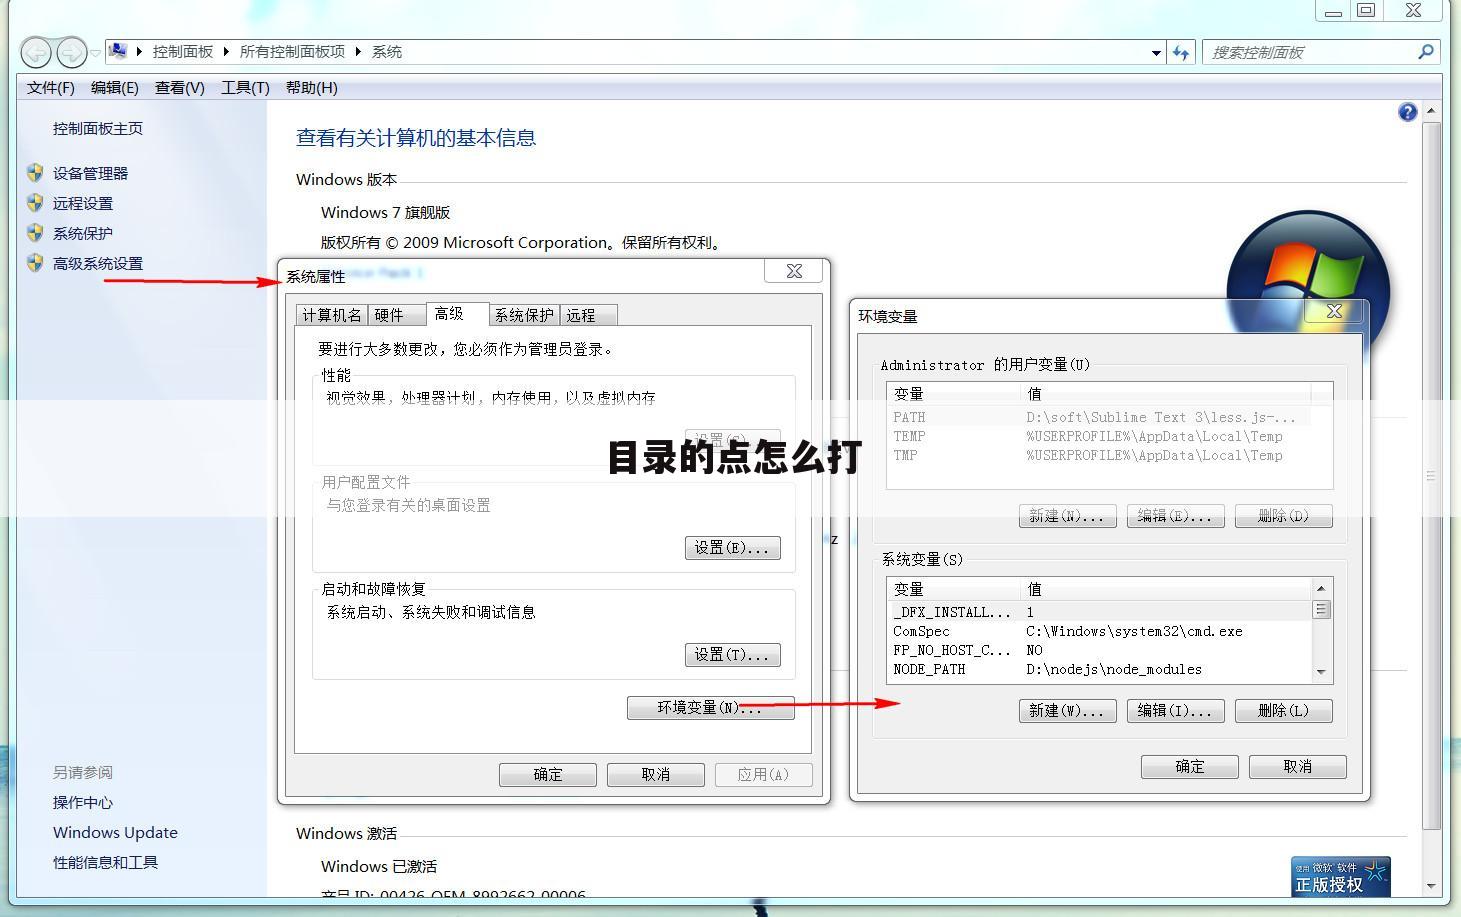Click 取消 in 环境变量 dialog

[x=1298, y=767]
